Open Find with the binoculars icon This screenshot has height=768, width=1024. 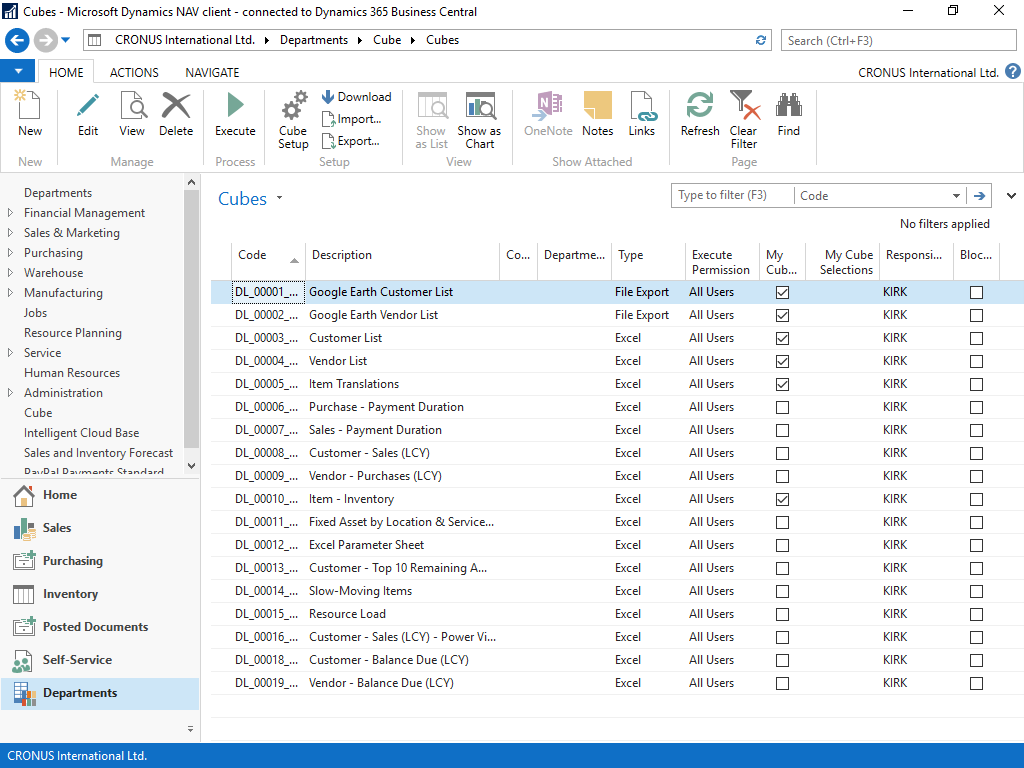(789, 114)
